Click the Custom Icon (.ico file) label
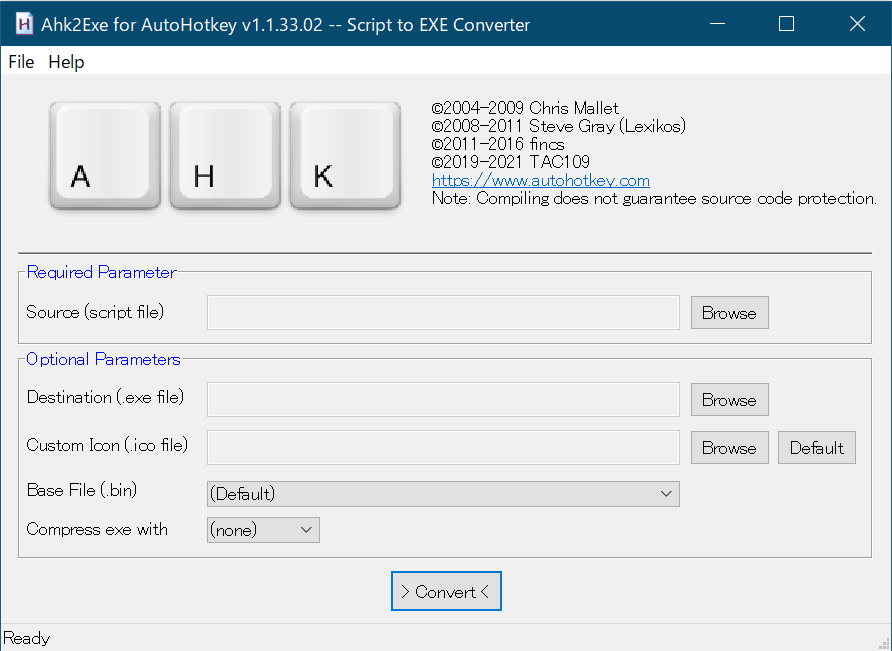Image resolution: width=892 pixels, height=651 pixels. (x=107, y=445)
